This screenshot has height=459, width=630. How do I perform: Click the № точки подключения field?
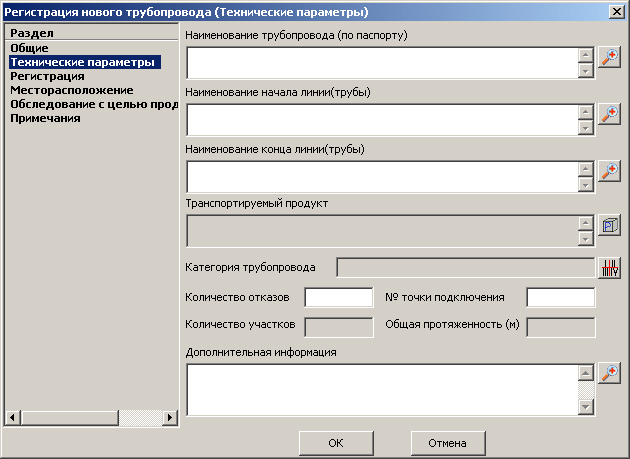(x=560, y=297)
